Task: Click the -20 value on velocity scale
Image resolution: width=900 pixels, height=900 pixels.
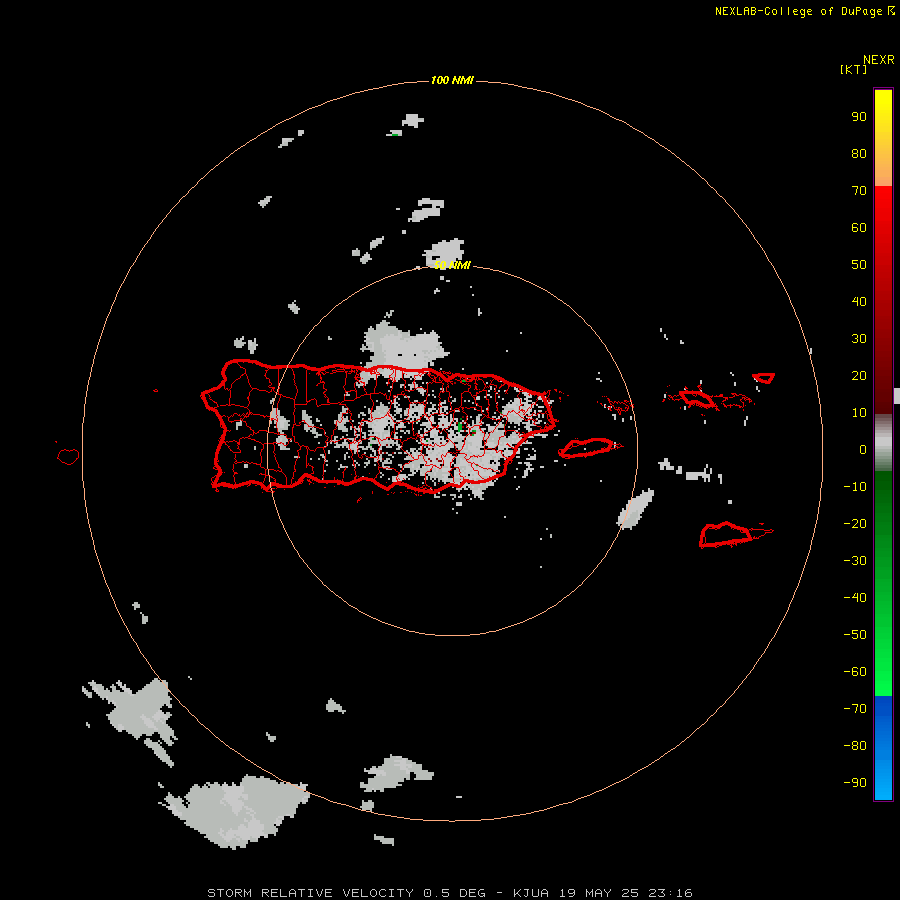Action: point(855,523)
